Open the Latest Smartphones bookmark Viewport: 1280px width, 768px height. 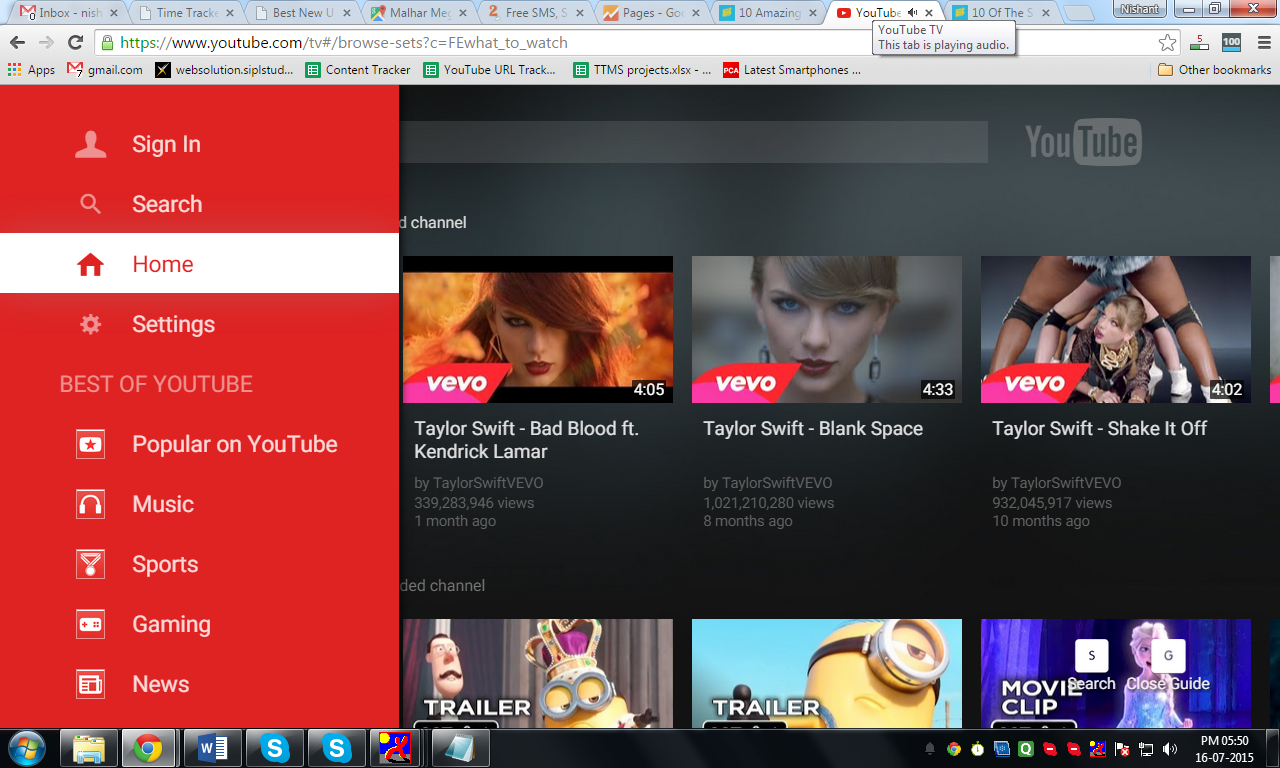tap(792, 70)
